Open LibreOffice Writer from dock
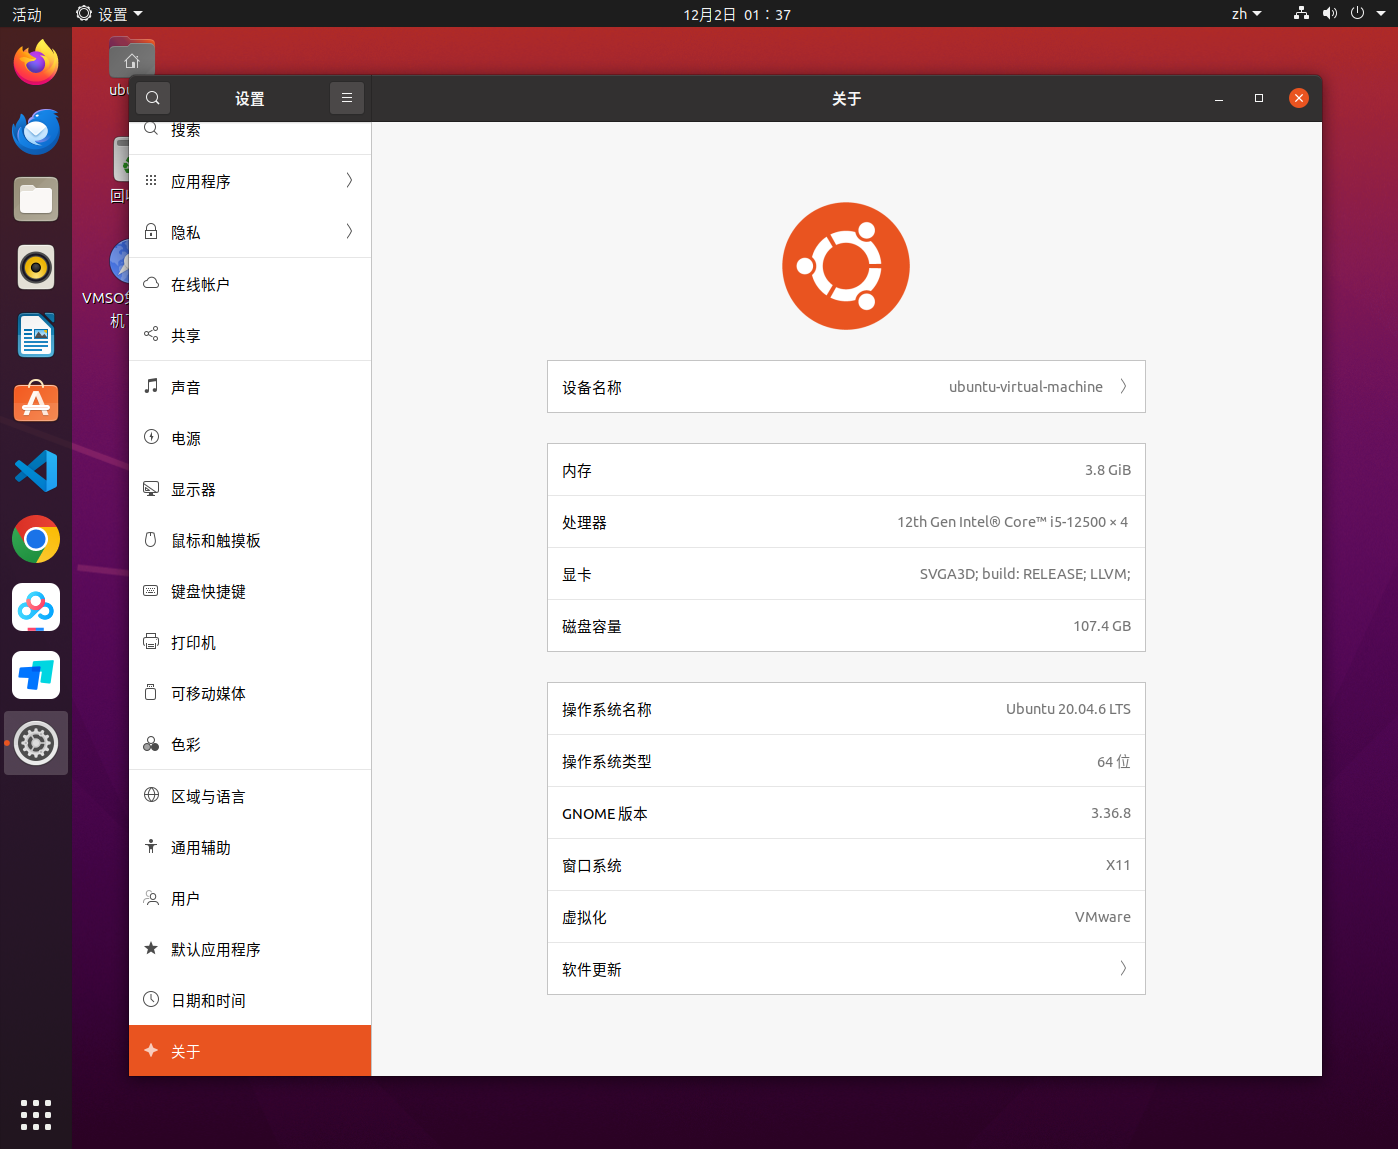This screenshot has width=1398, height=1149. [36, 335]
